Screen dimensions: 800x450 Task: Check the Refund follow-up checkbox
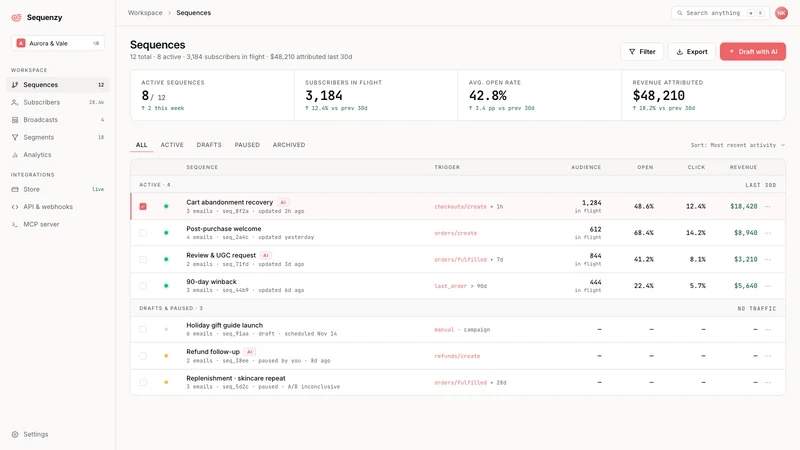143,356
